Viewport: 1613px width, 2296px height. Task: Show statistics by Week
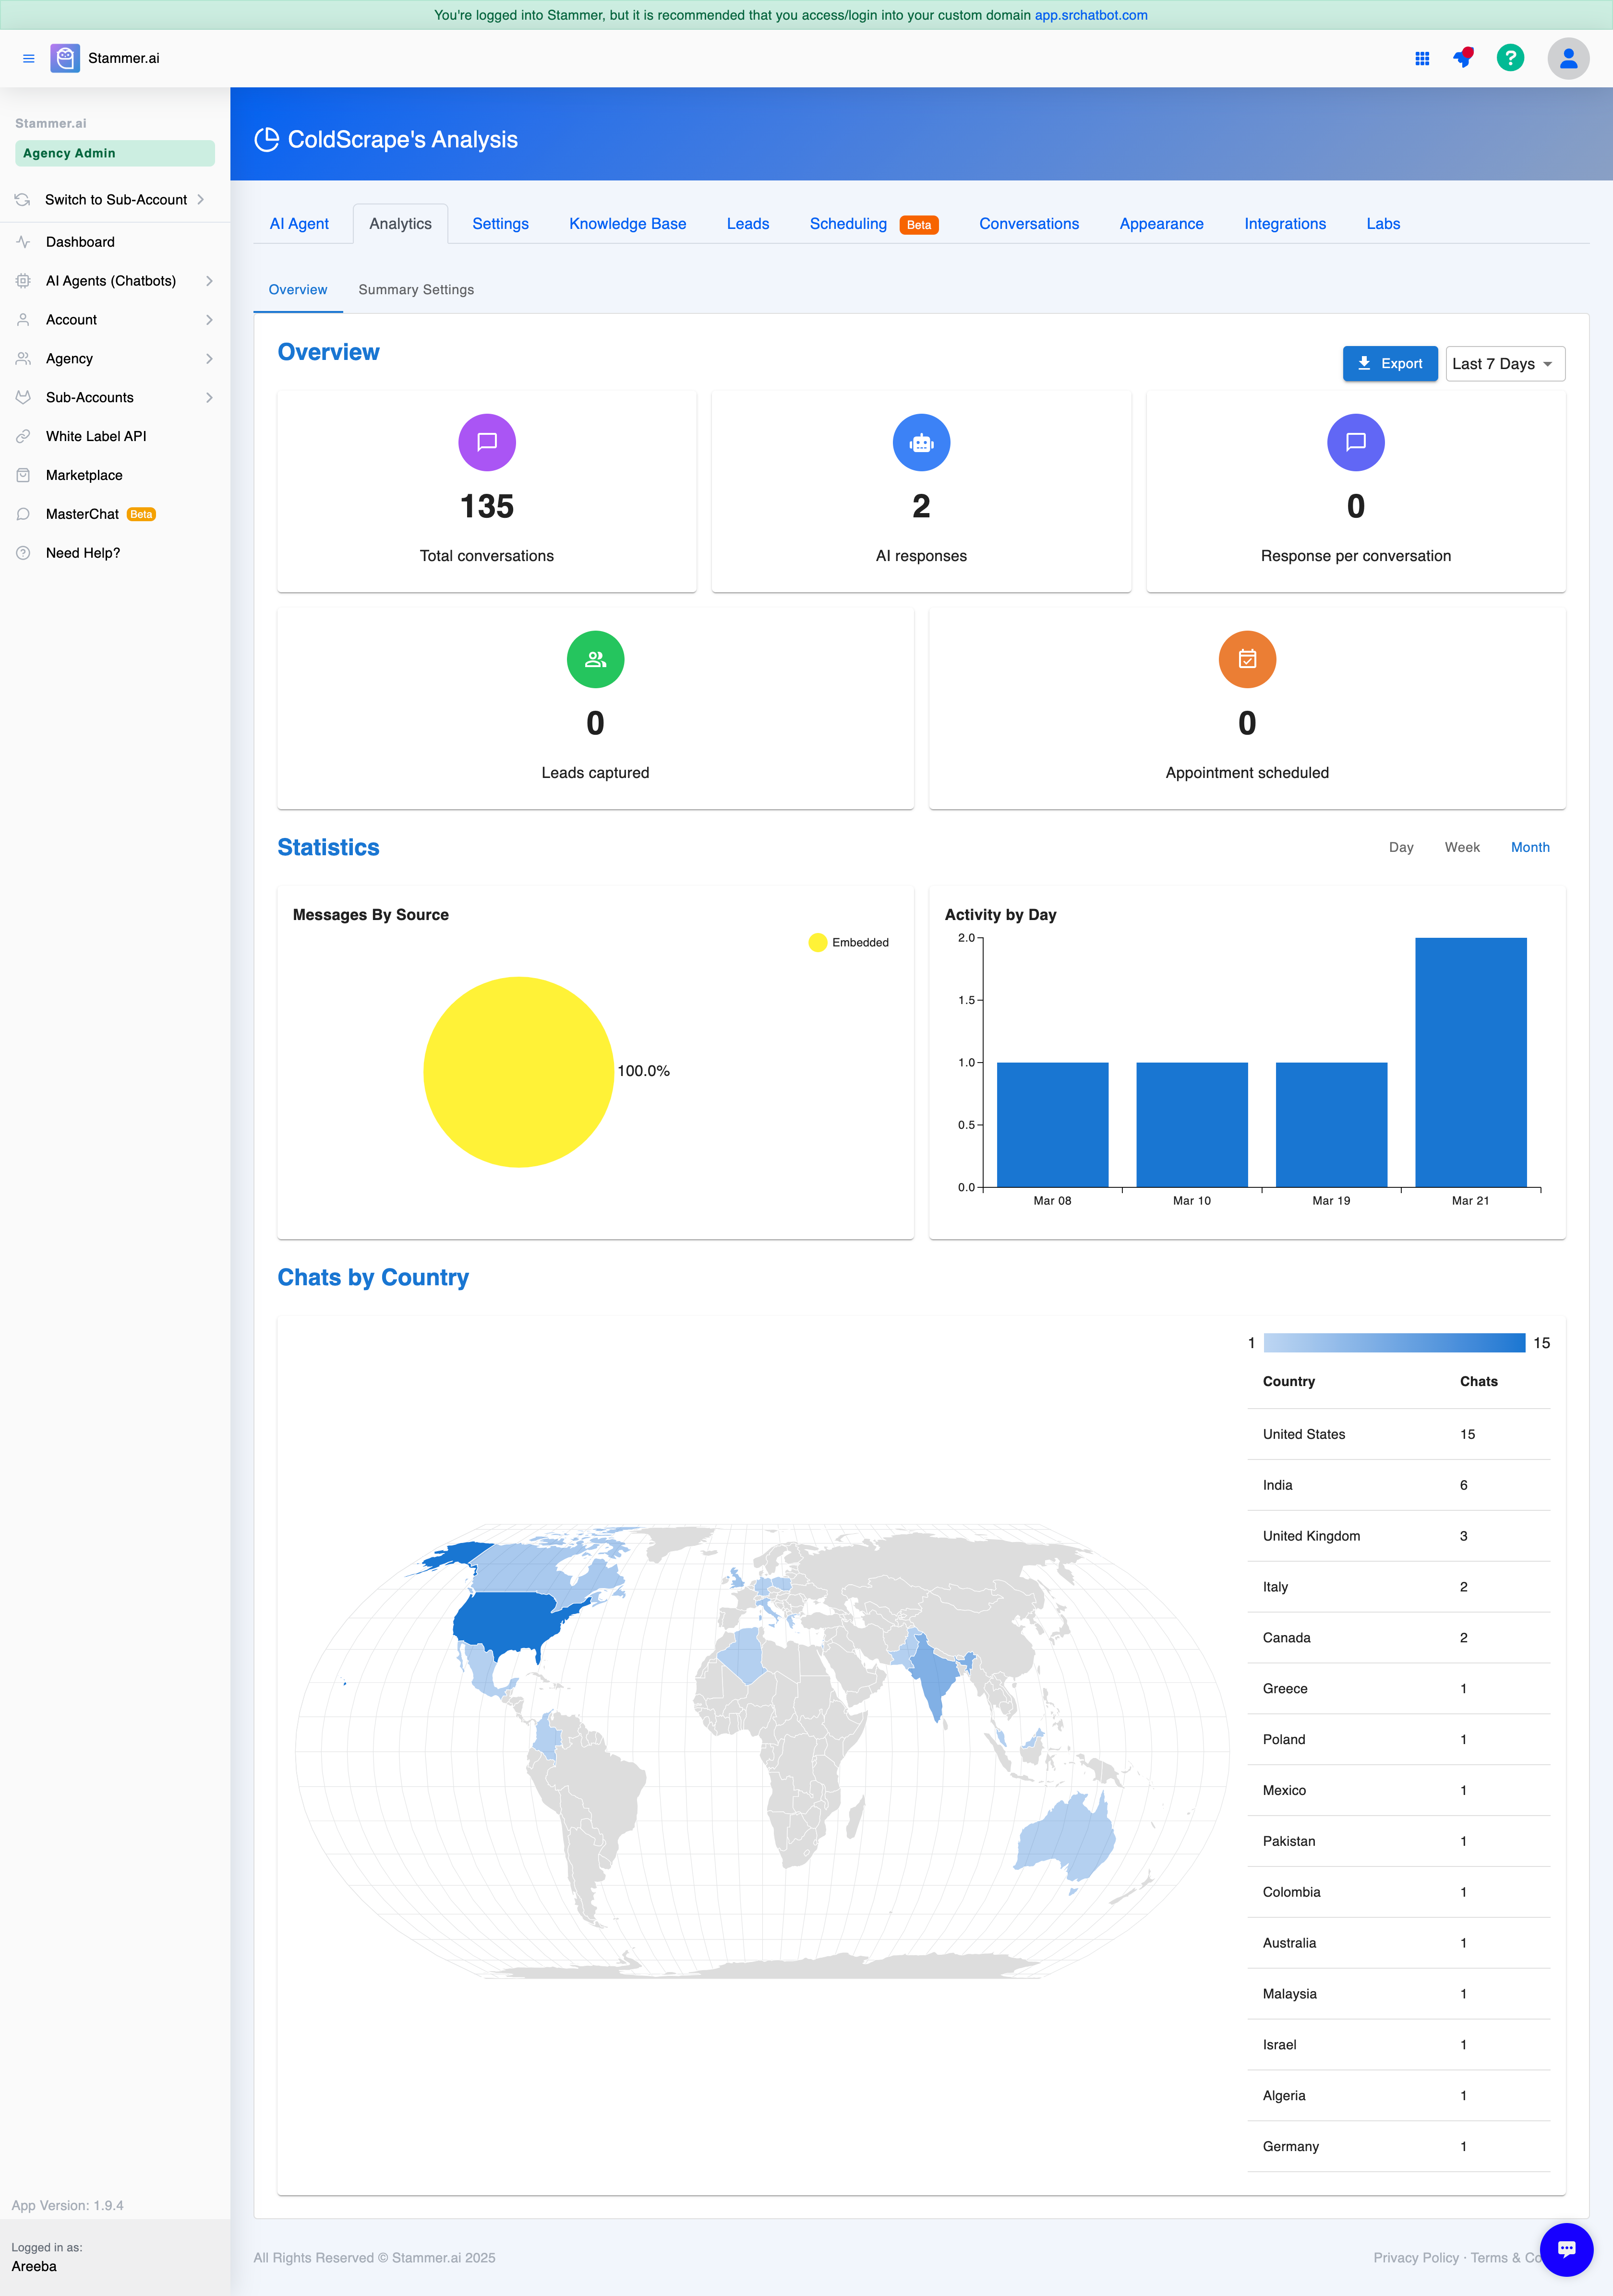[1462, 847]
